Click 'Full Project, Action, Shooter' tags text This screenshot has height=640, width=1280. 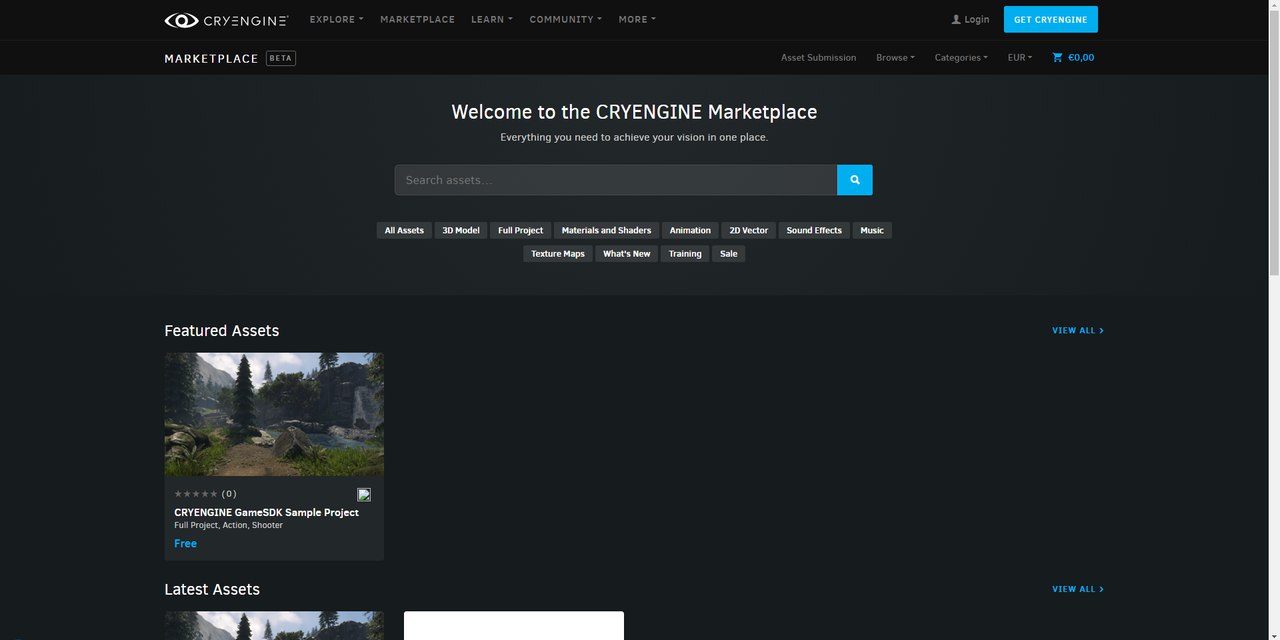click(x=228, y=525)
